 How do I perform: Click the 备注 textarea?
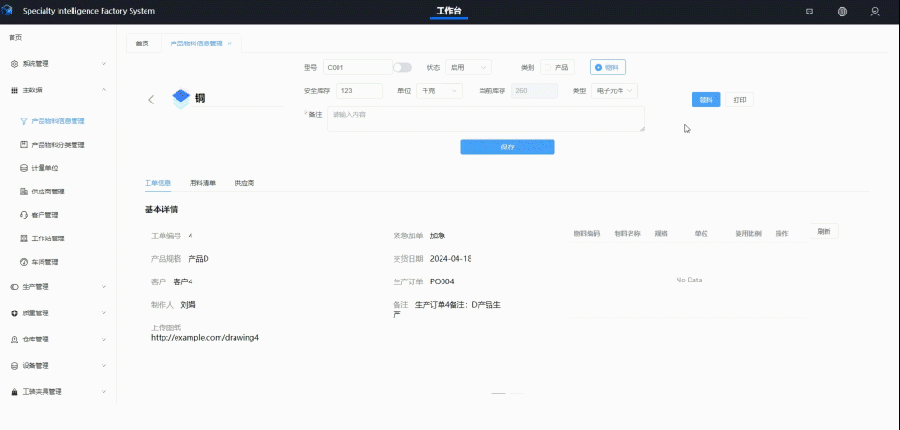[486, 119]
